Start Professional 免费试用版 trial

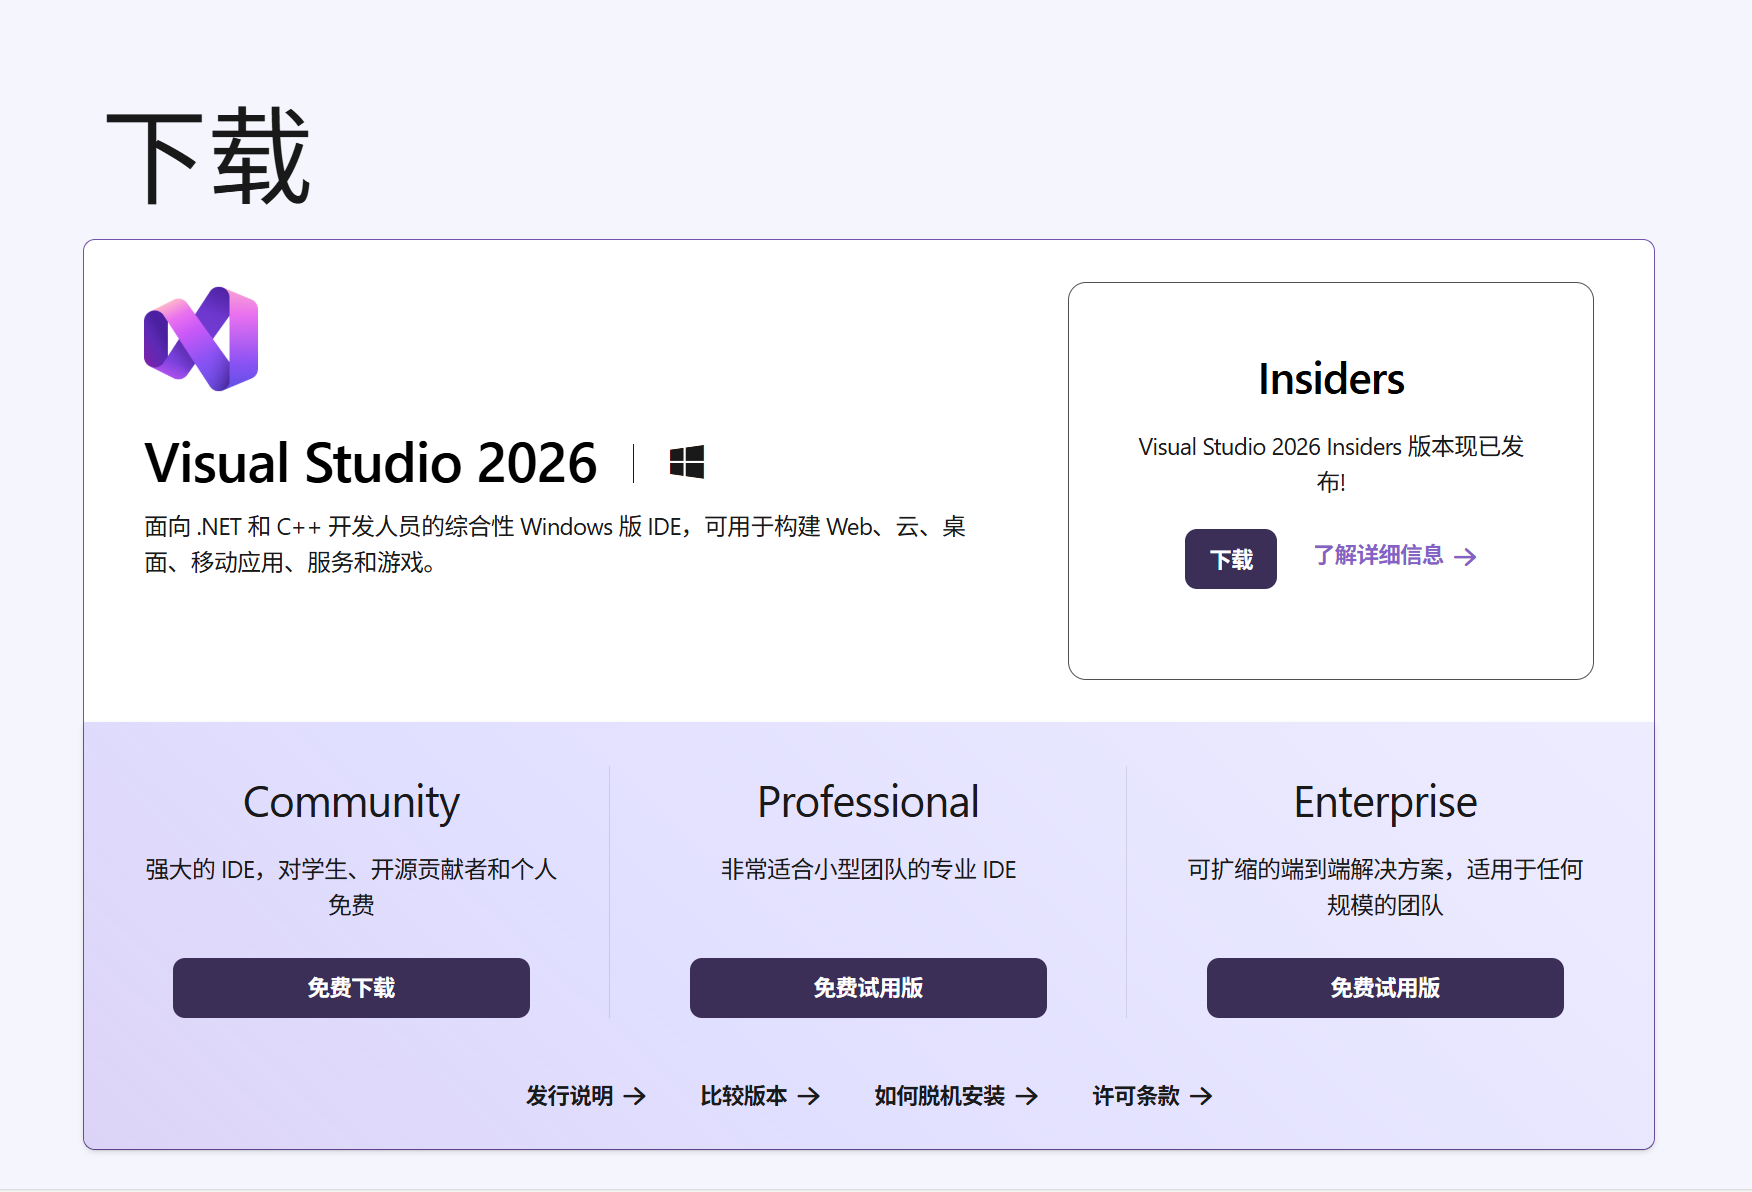[x=867, y=988]
